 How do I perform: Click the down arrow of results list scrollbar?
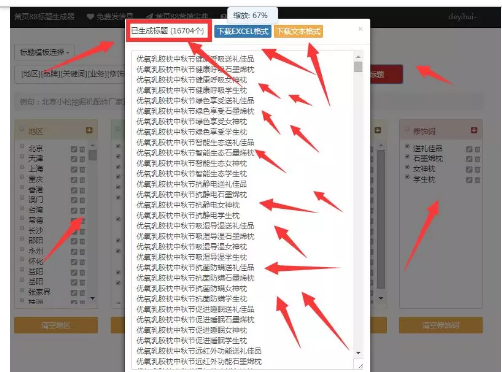point(358,353)
